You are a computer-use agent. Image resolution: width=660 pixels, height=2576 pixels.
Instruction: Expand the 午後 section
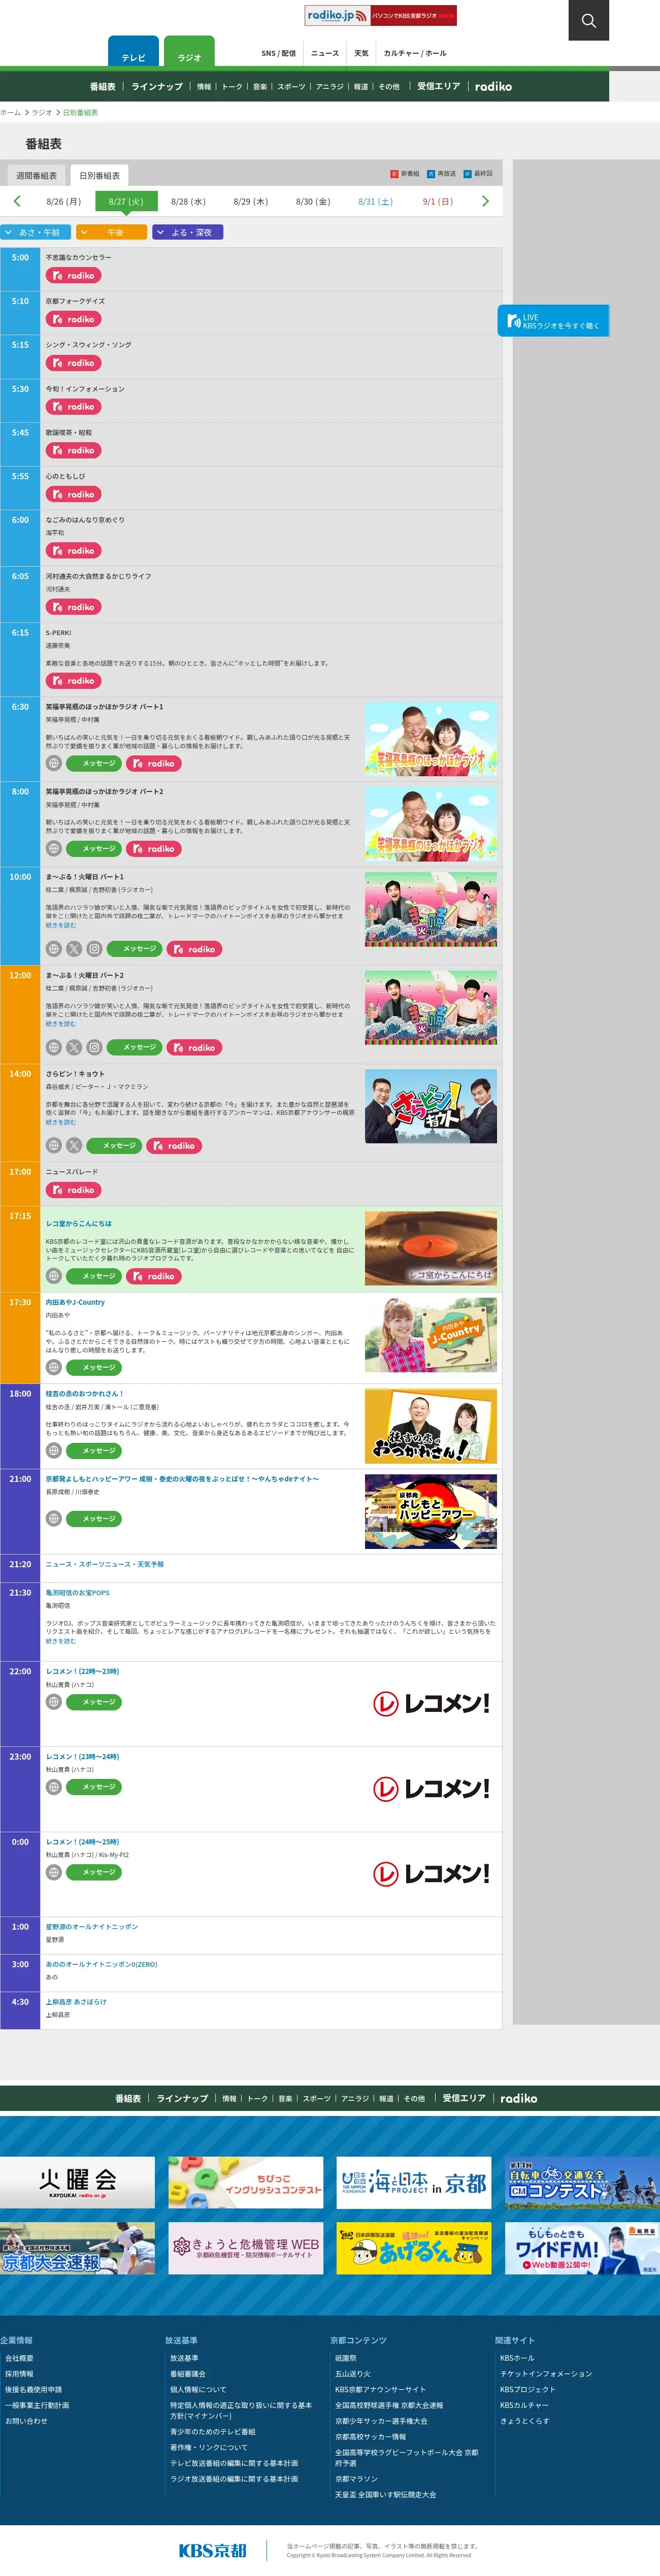click(112, 232)
